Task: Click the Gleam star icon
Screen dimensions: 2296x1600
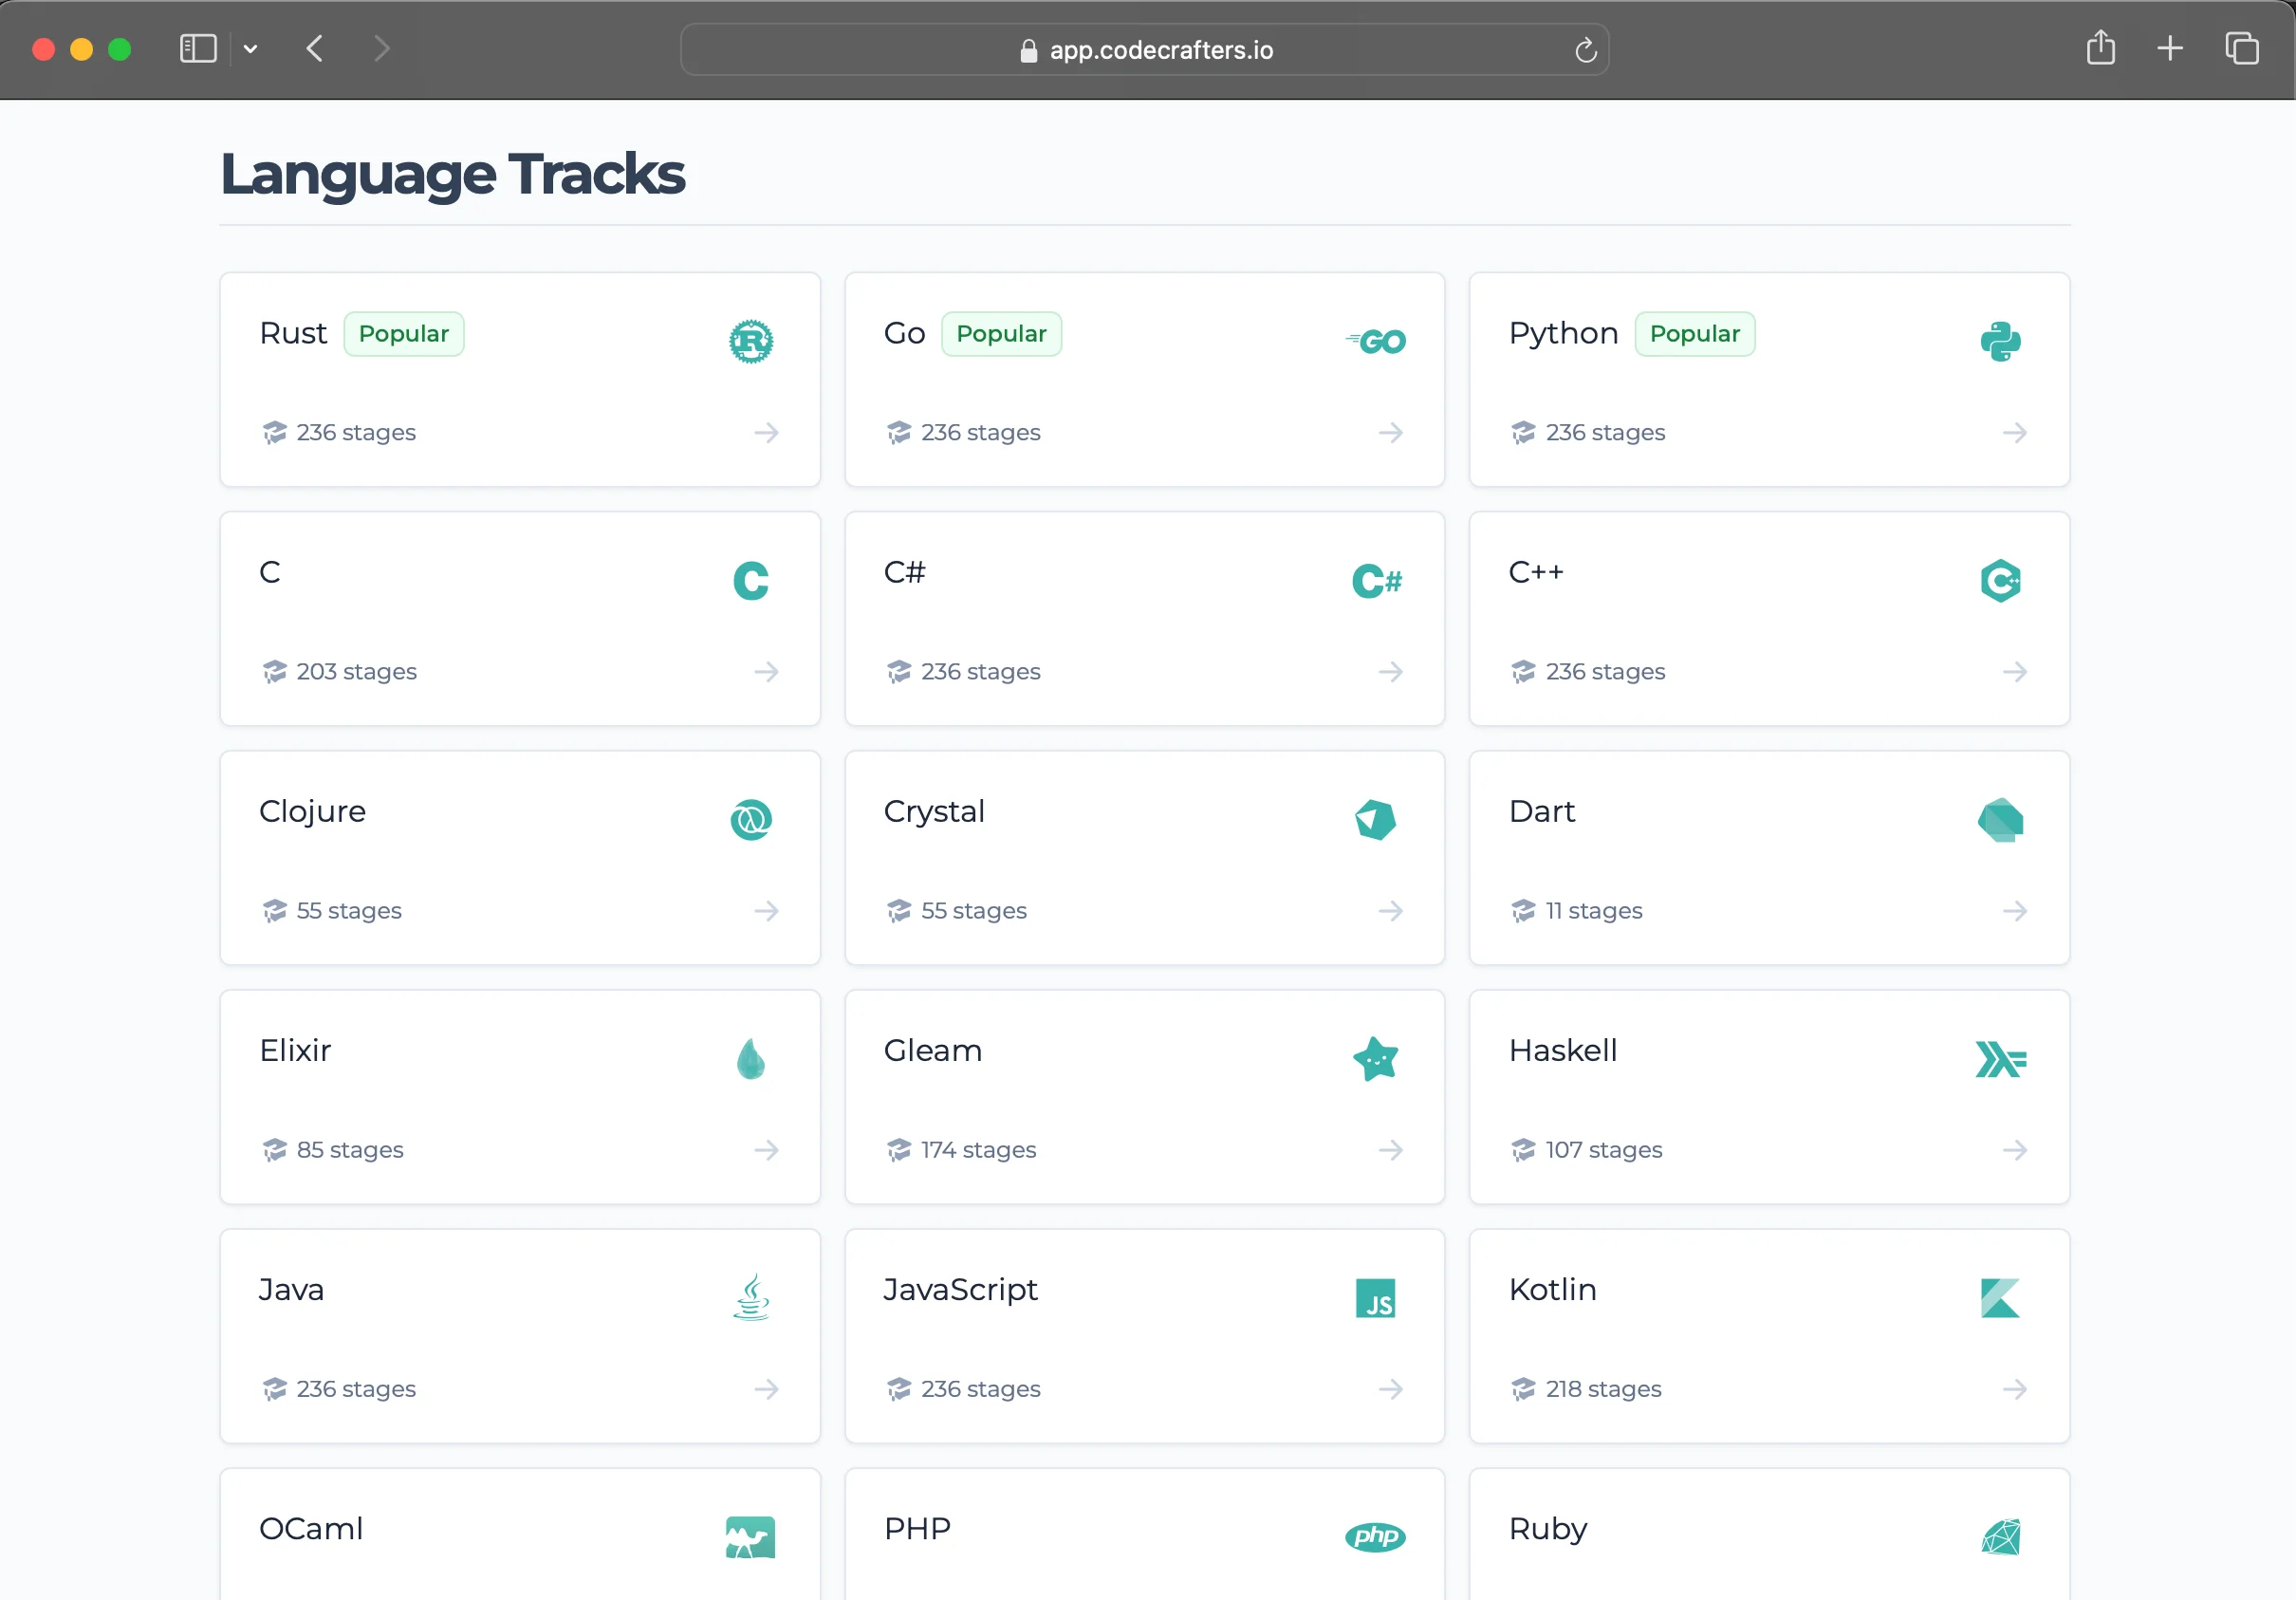Action: point(1376,1059)
